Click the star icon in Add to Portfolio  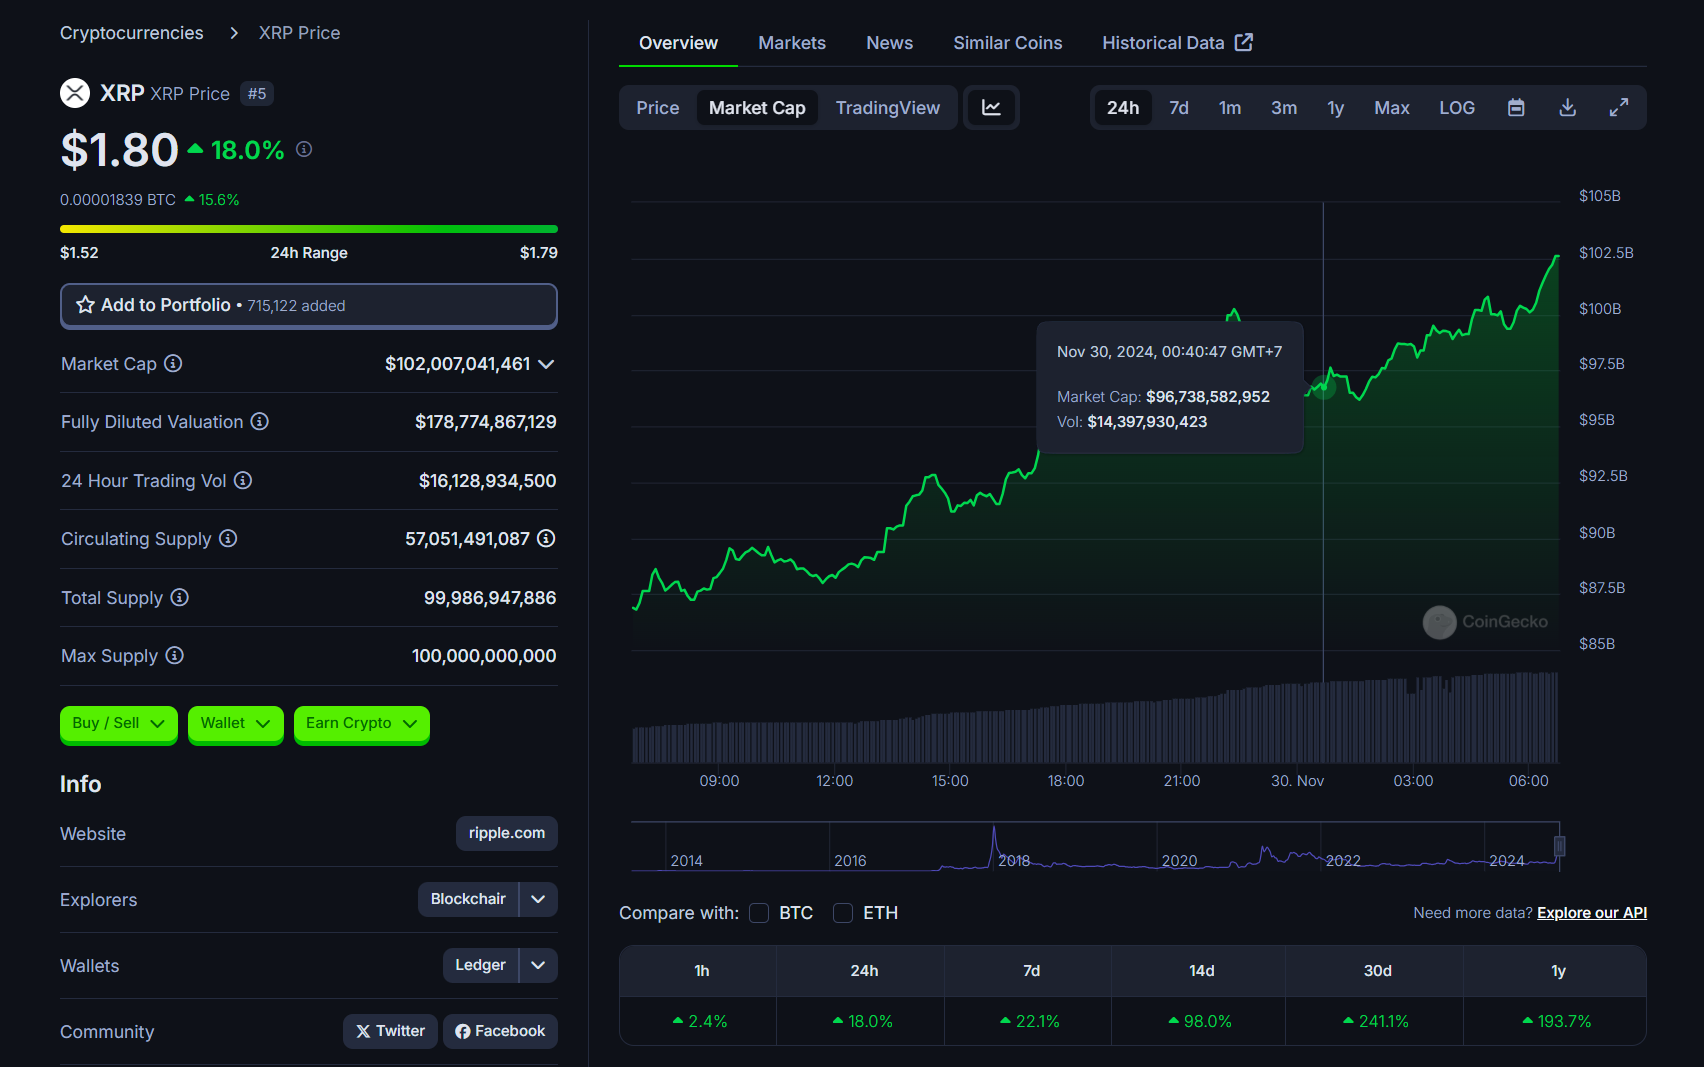click(x=86, y=305)
